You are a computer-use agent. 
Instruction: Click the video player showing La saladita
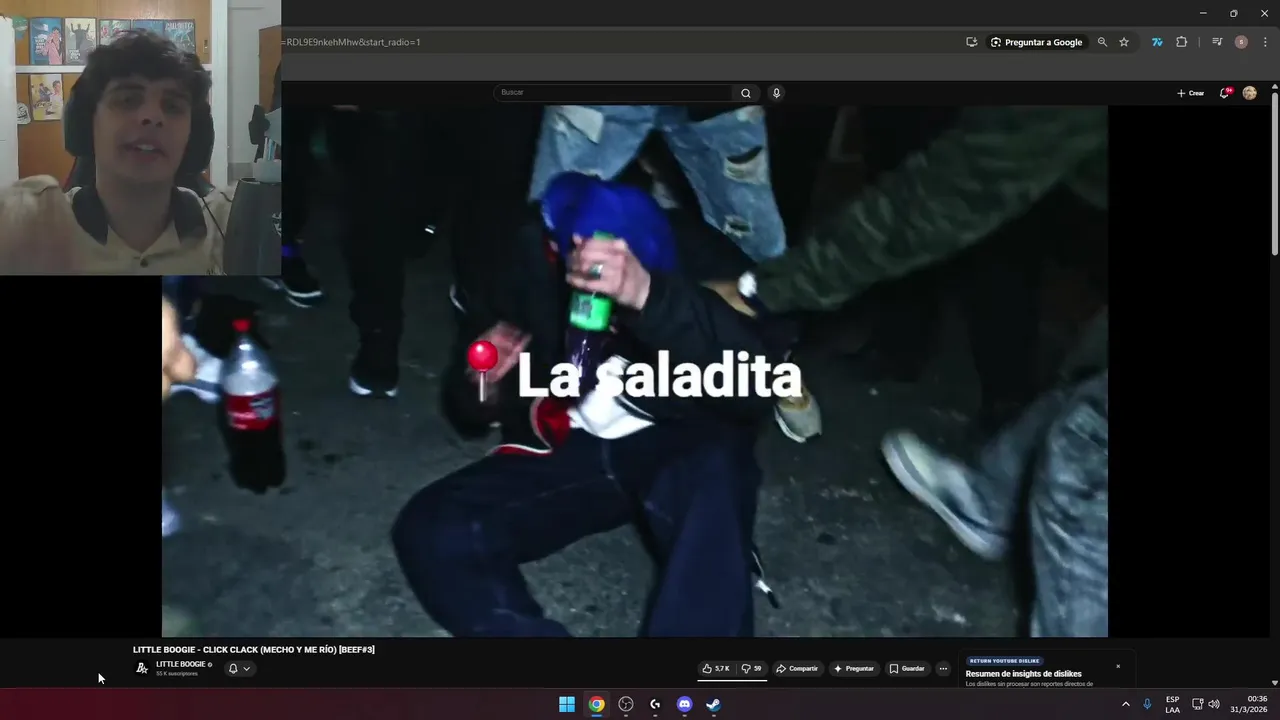click(x=634, y=371)
